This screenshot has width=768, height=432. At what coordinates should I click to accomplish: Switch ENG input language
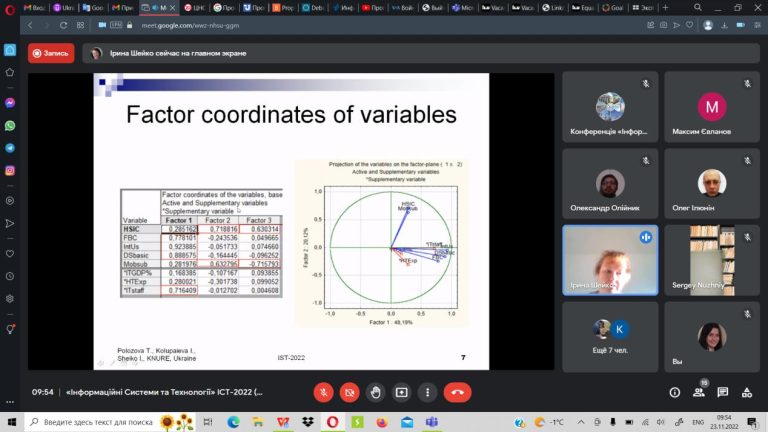698,422
